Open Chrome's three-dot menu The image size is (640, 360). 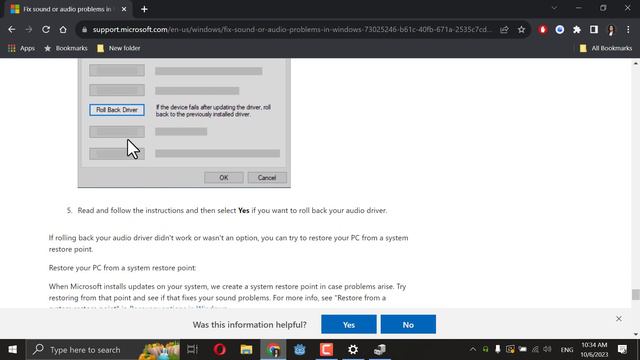pyautogui.click(x=628, y=29)
